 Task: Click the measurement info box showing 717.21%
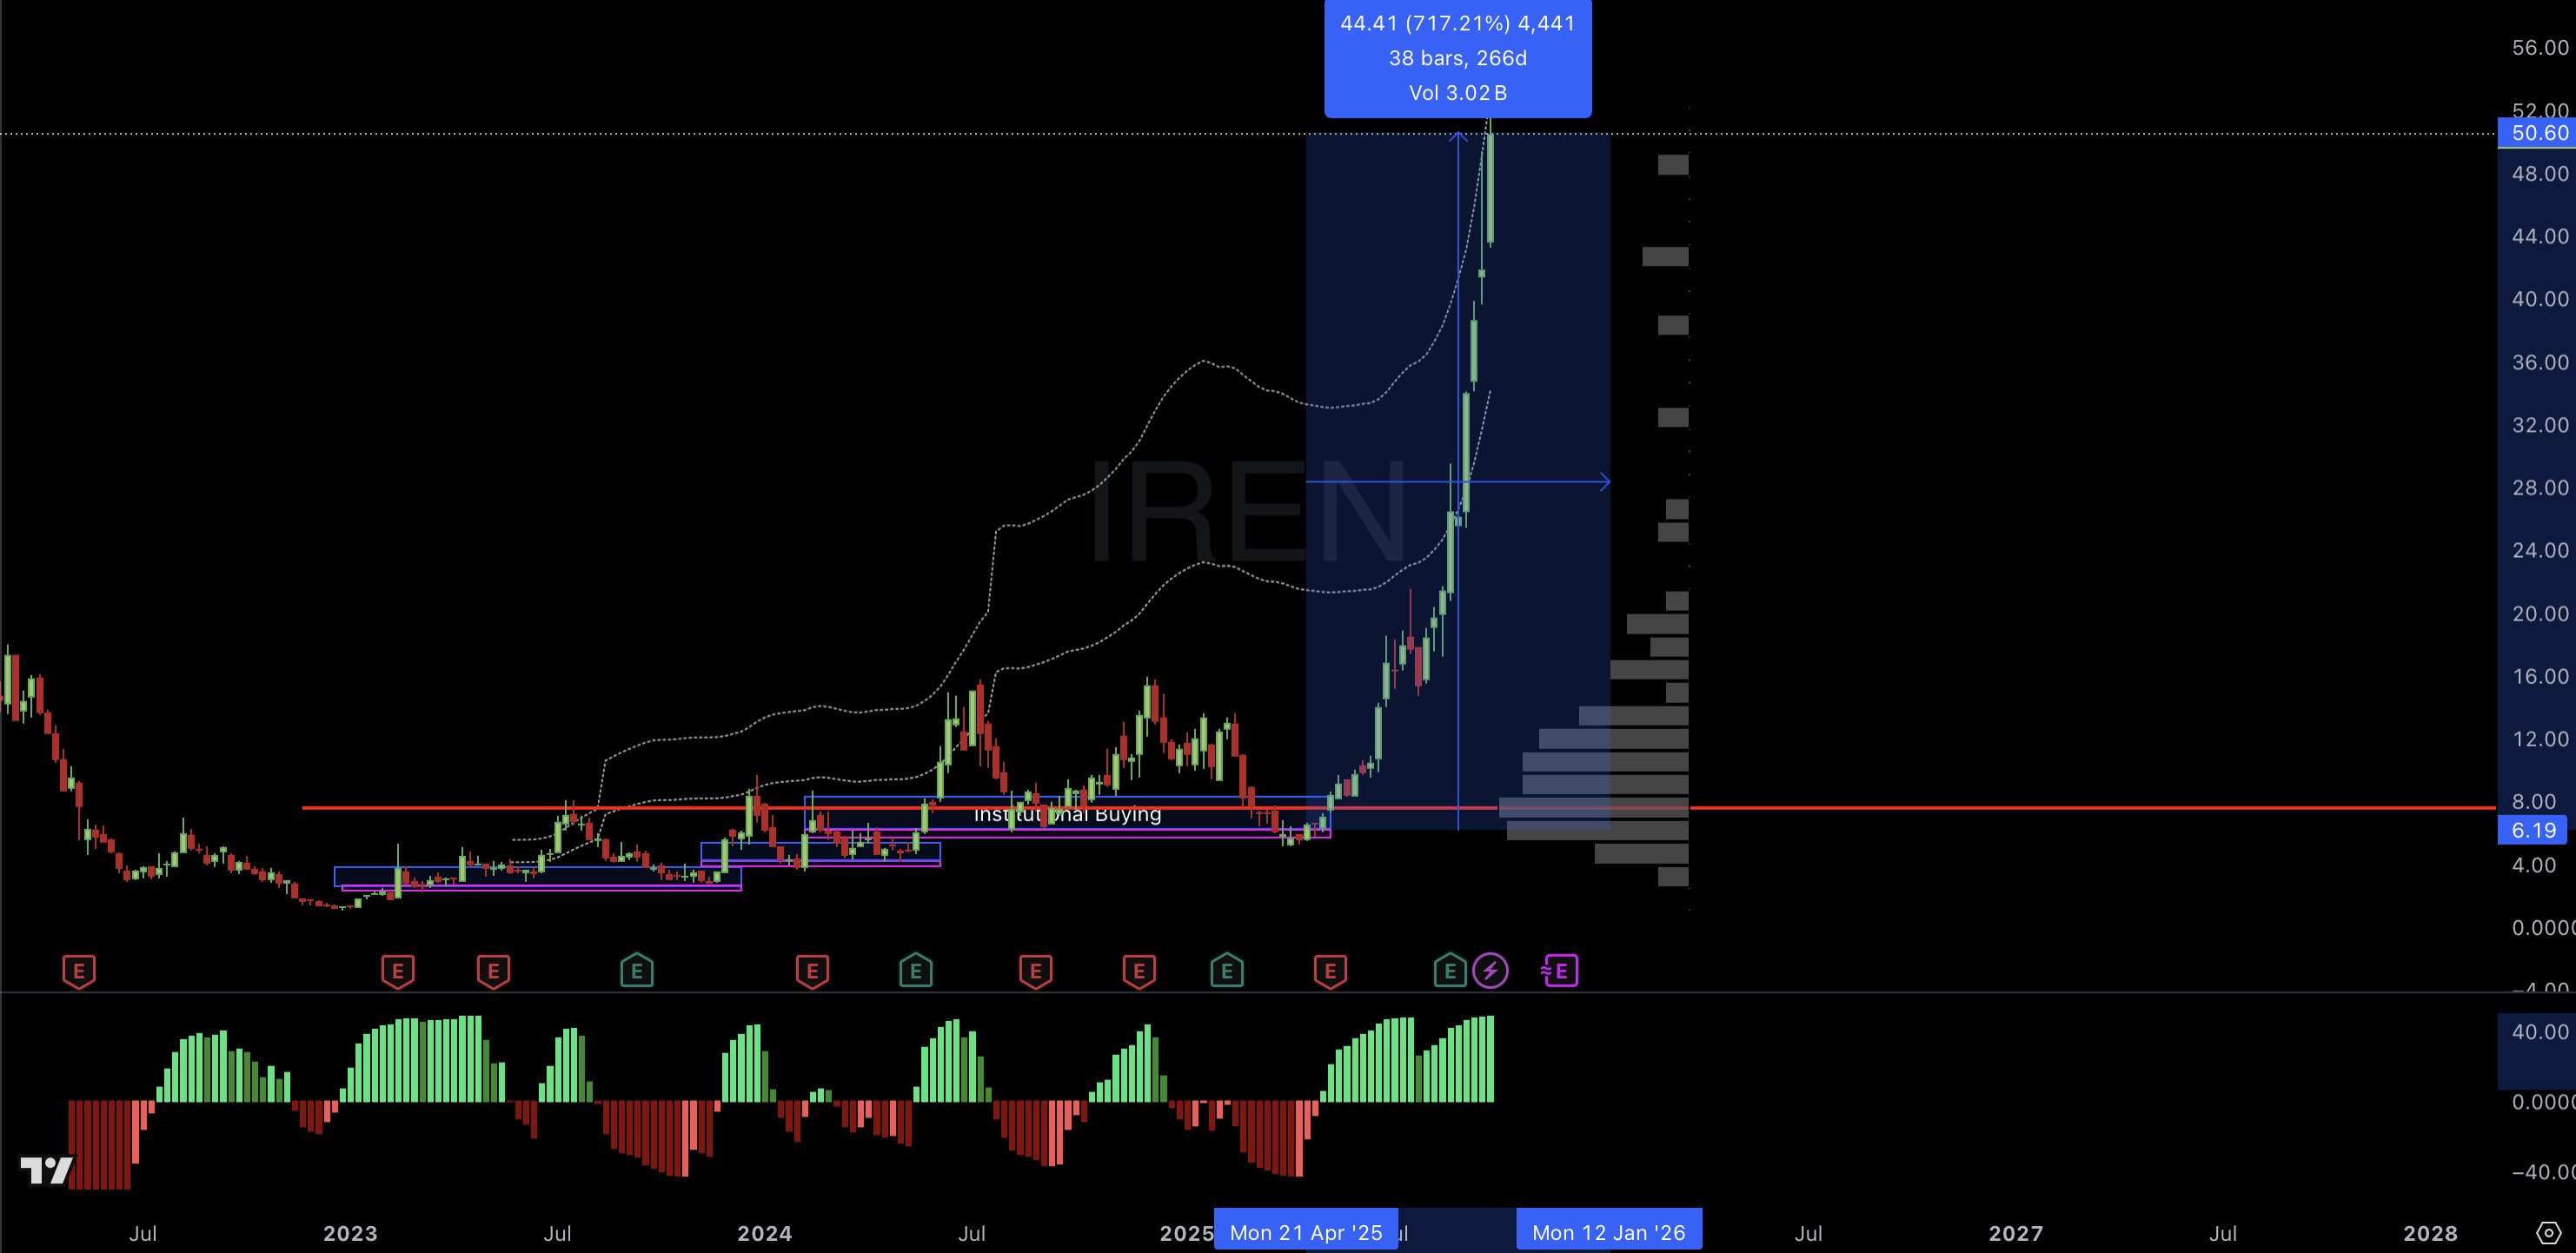pos(1457,58)
